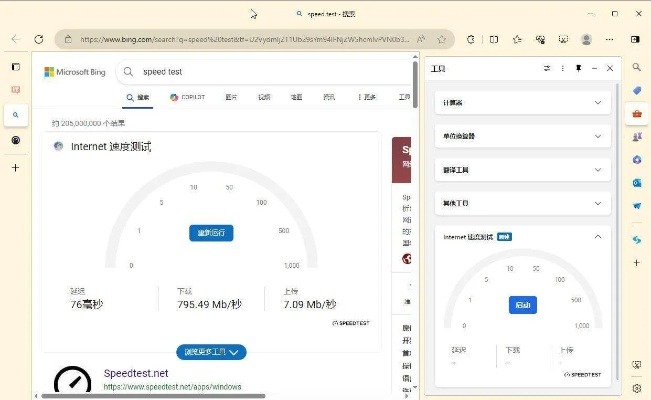
Task: Add new sidebar app with plus icon
Action: [15, 167]
